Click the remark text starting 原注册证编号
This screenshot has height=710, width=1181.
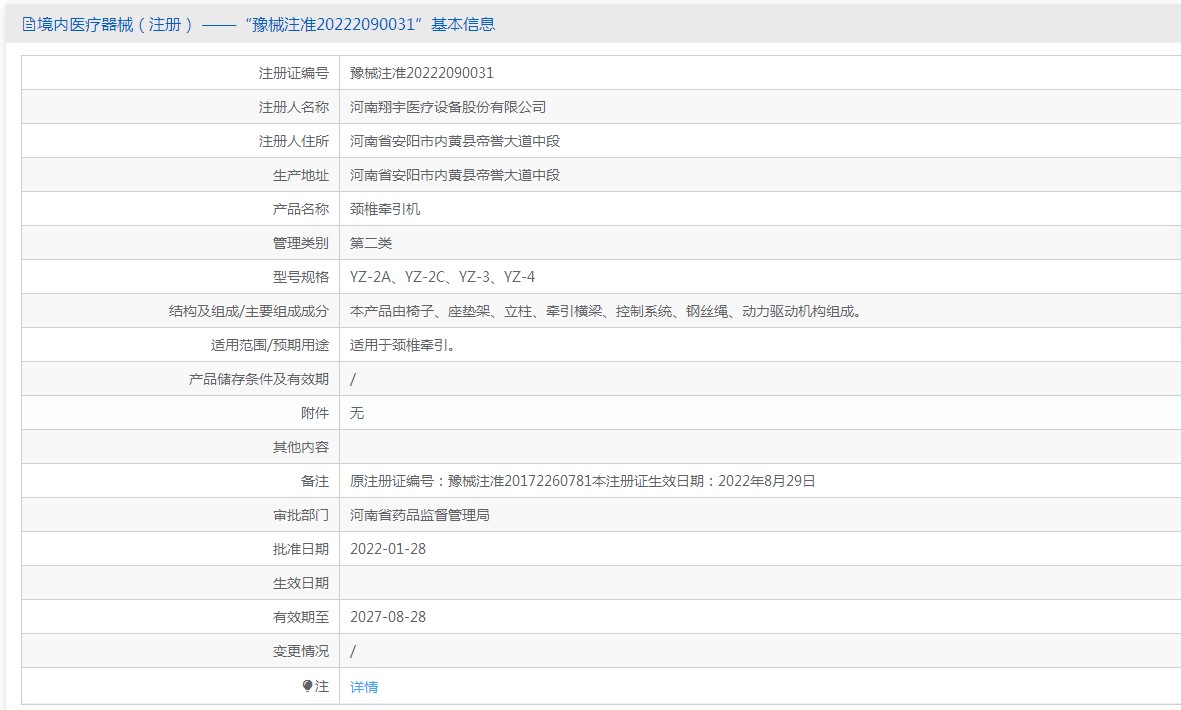click(x=583, y=481)
